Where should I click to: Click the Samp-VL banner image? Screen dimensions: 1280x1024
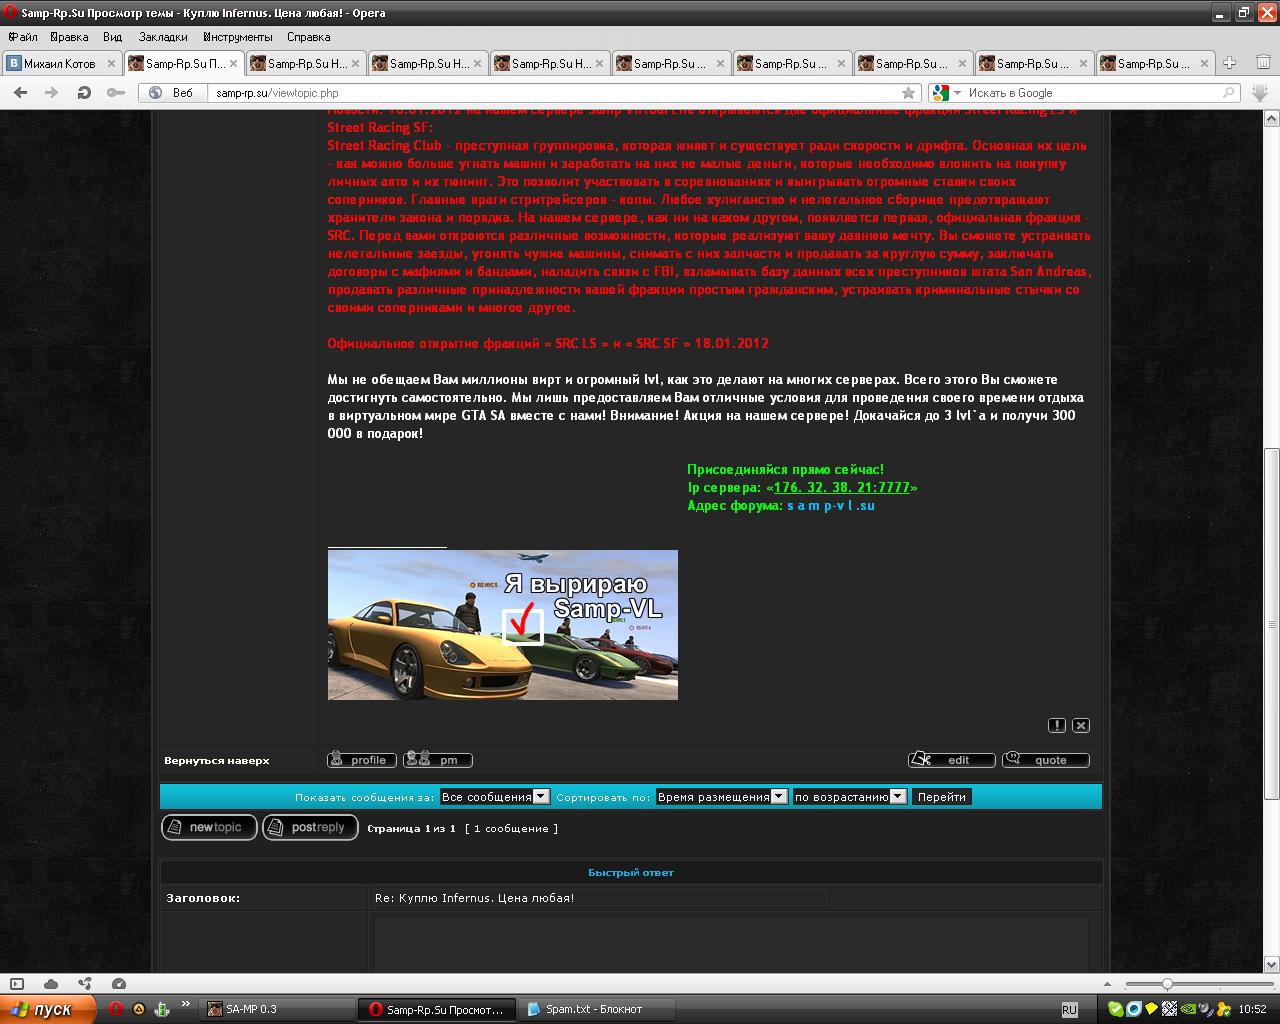[503, 625]
